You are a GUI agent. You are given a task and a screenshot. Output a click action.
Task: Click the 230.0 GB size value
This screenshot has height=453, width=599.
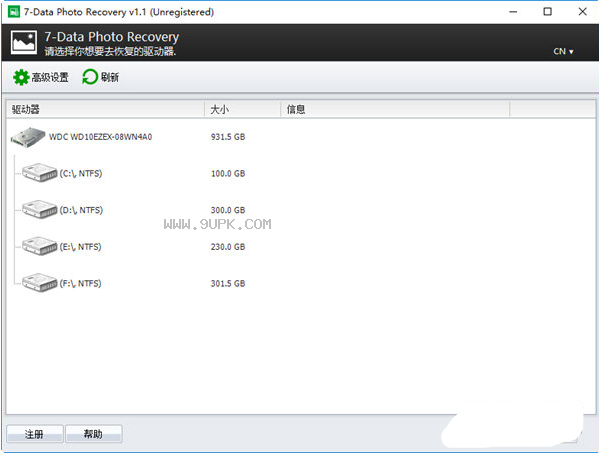coord(228,247)
